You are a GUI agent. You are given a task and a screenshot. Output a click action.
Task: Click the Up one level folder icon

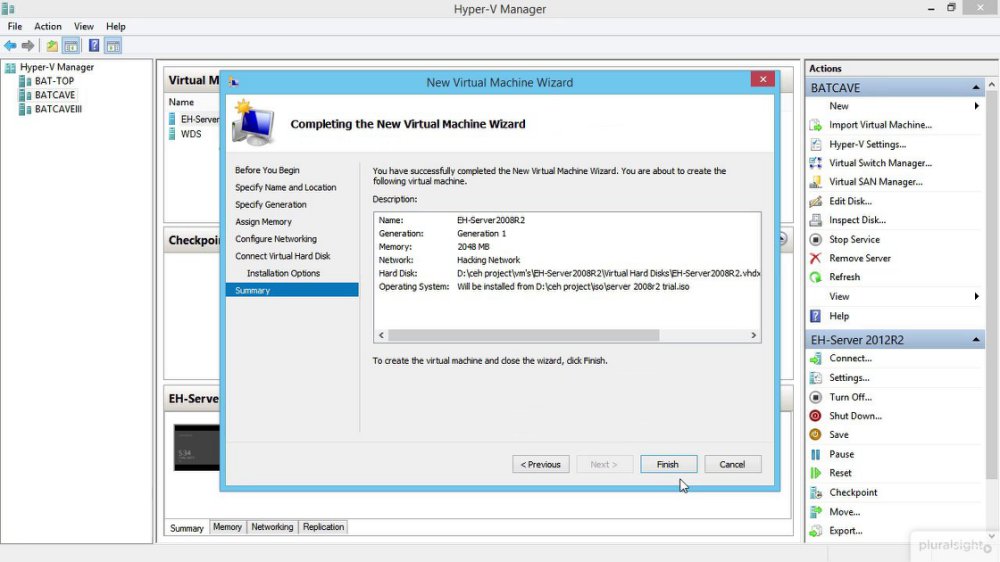(x=52, y=46)
